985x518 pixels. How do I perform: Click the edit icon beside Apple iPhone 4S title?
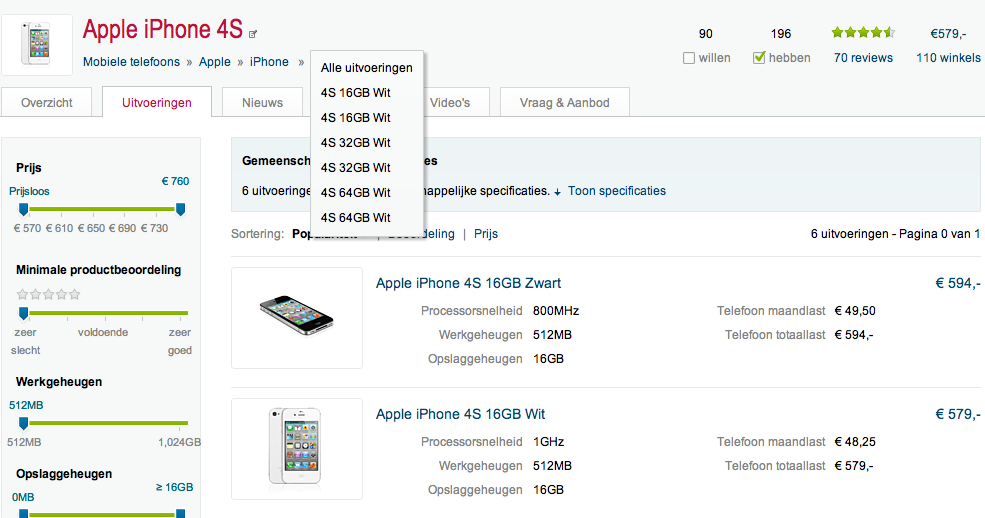[x=253, y=33]
